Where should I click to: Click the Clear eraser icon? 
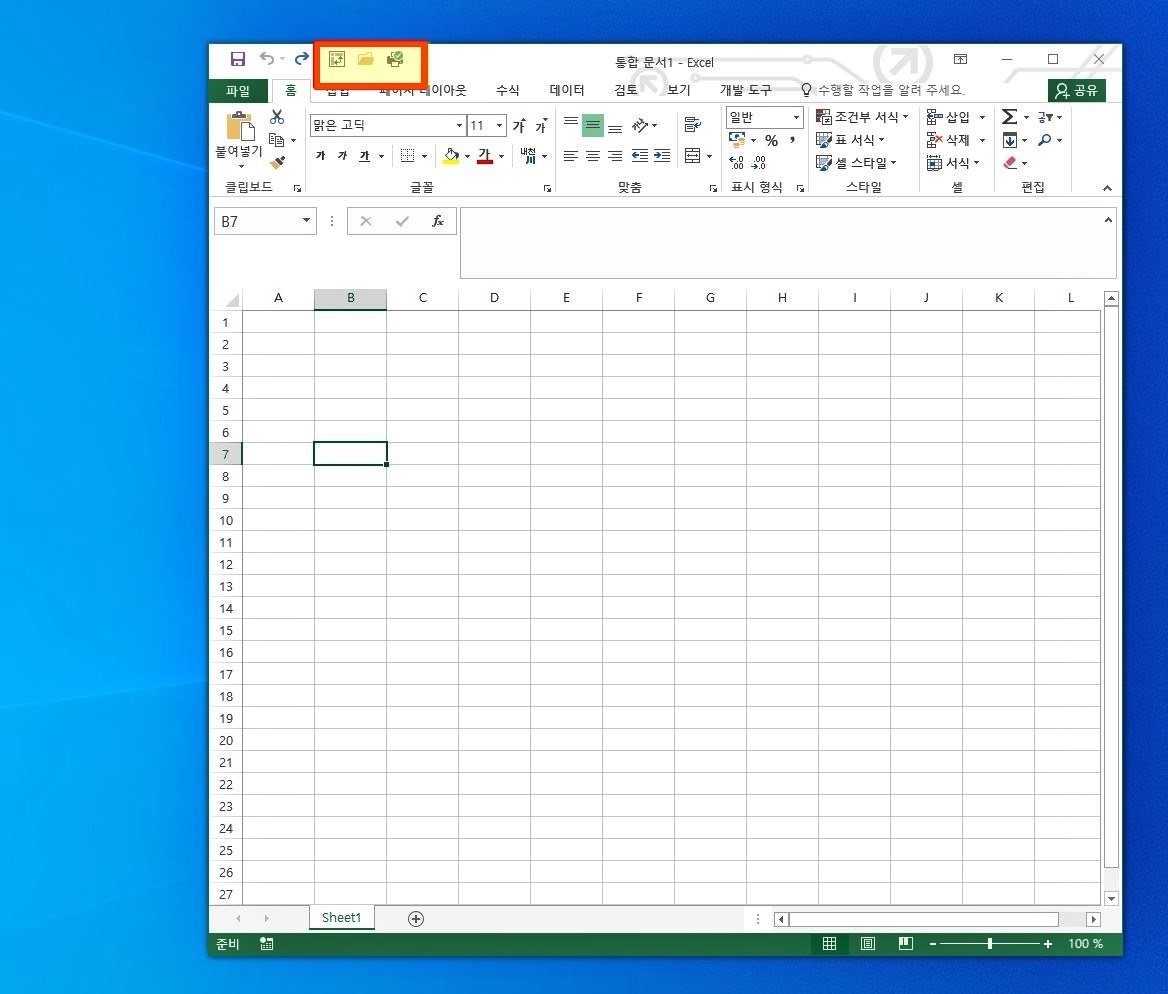pos(1010,162)
